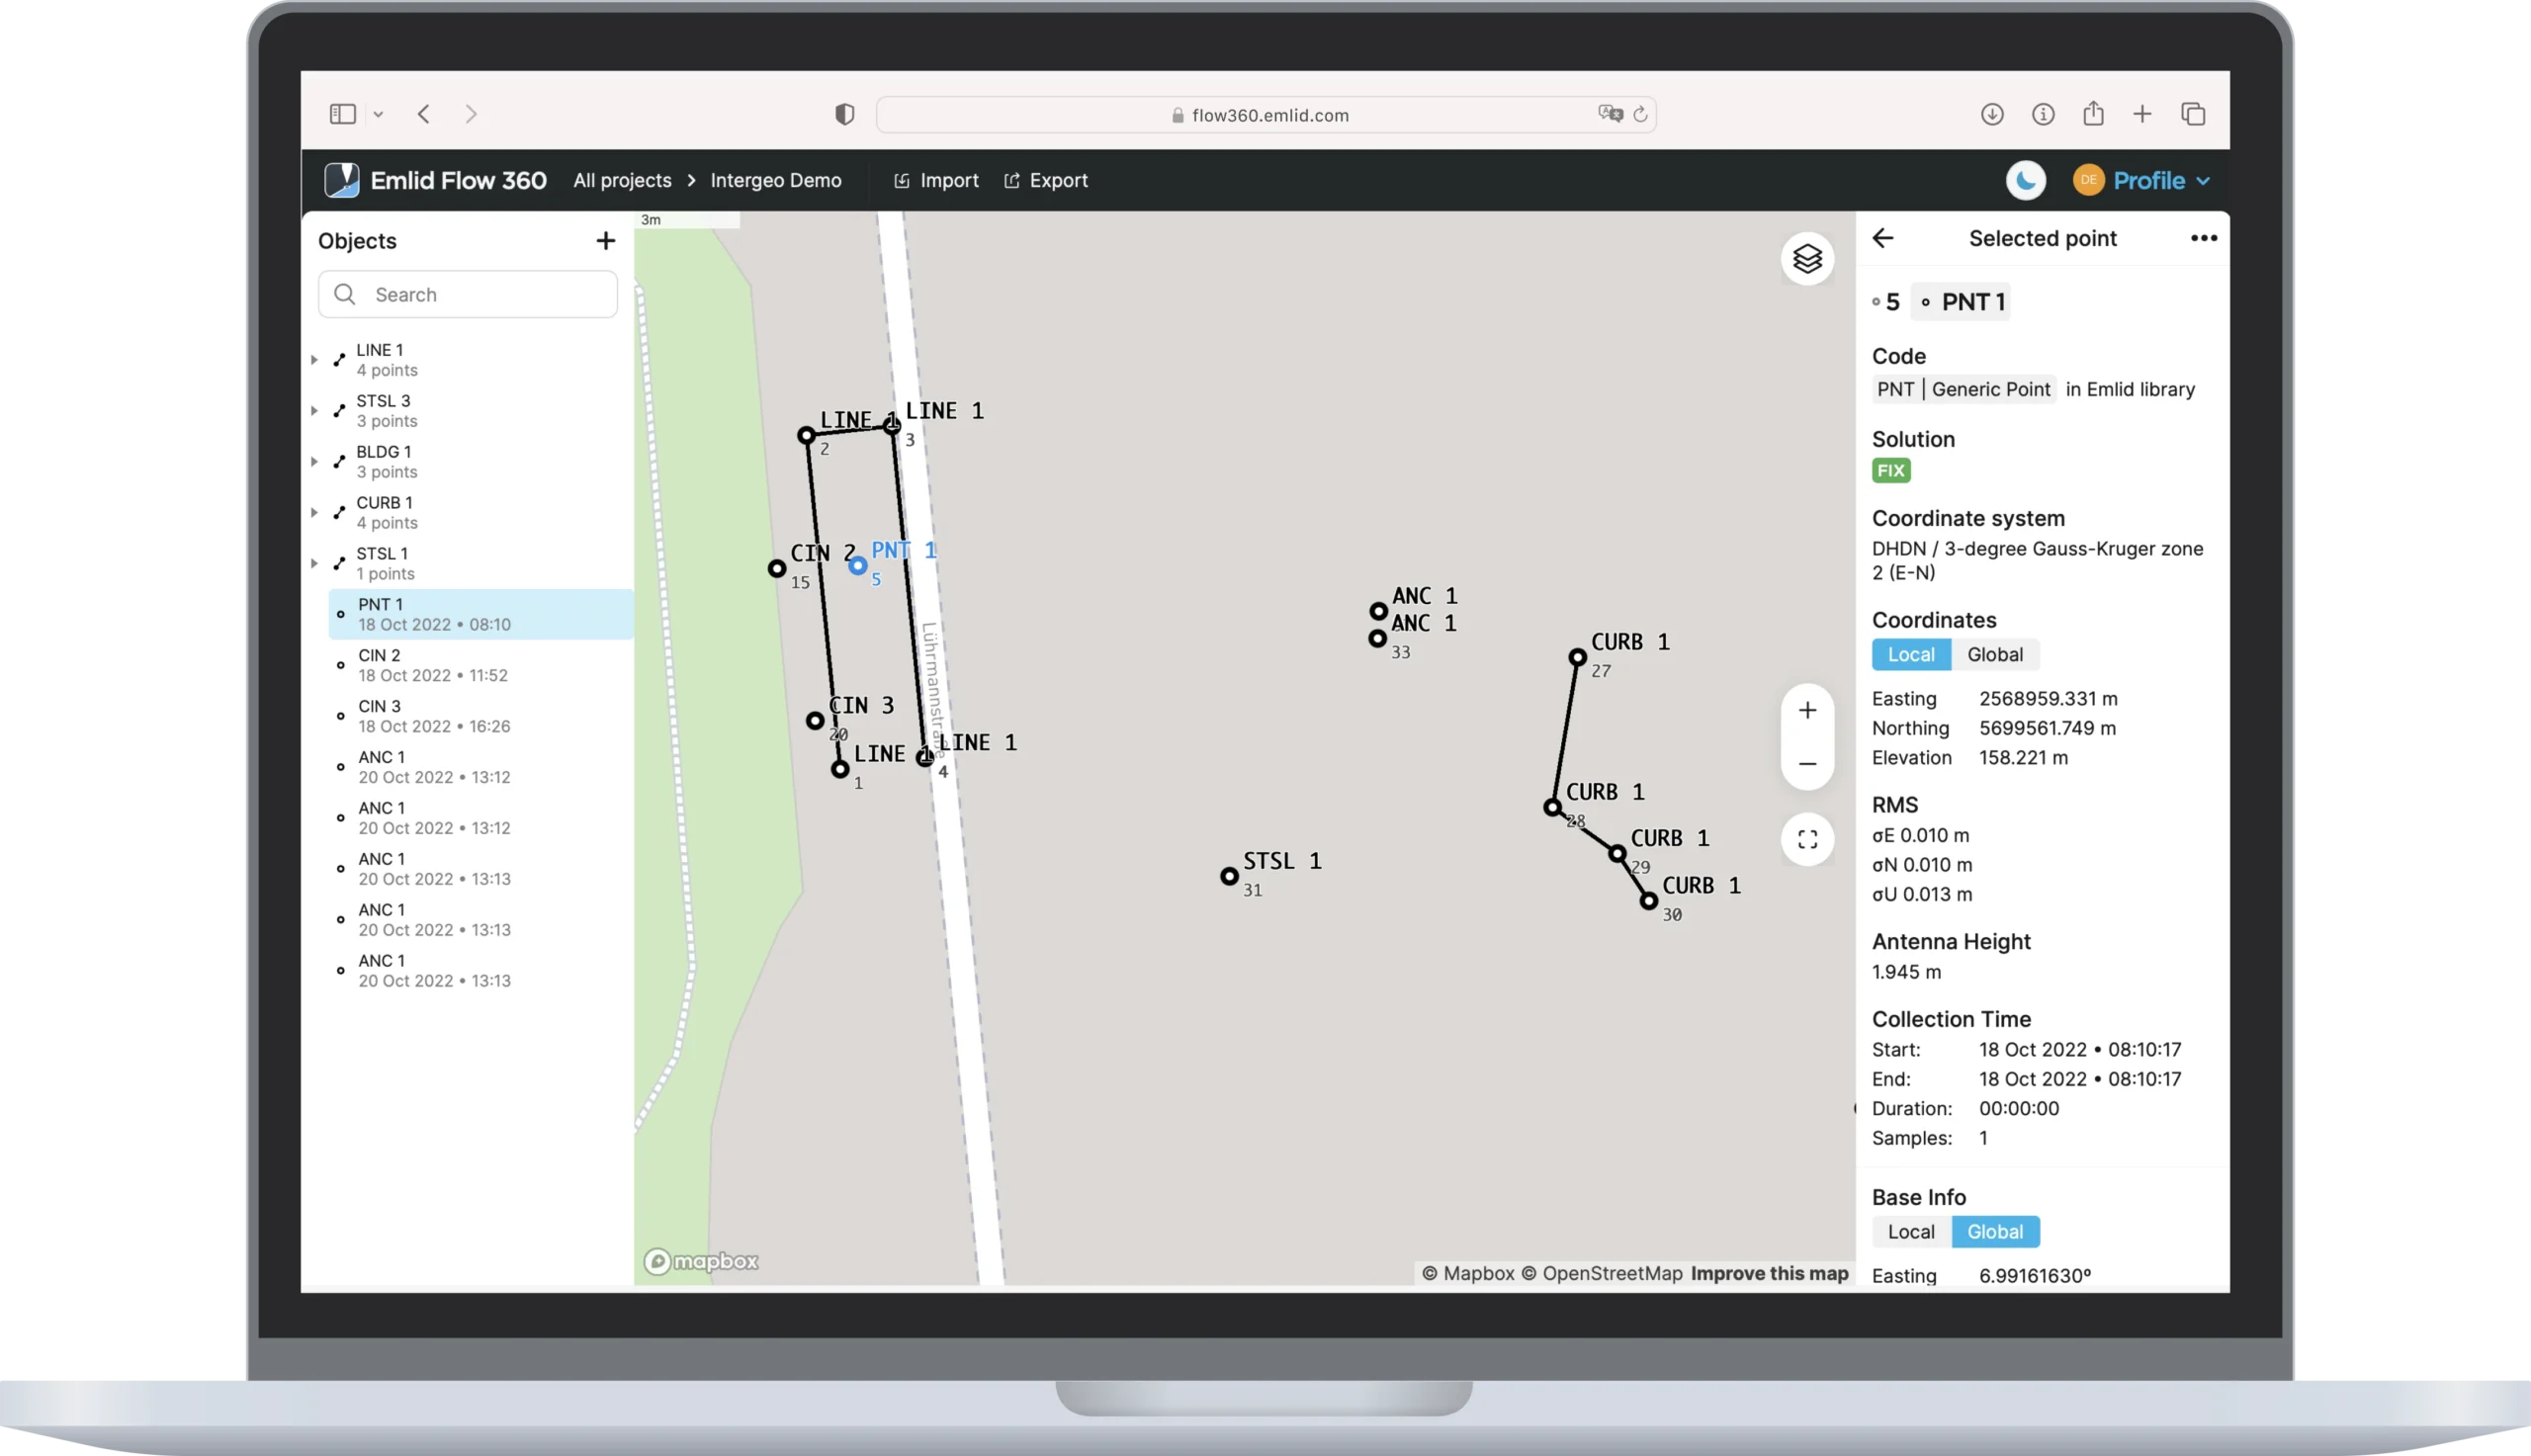The image size is (2531, 1456).
Task: Toggle dark mode with the moon icon
Action: 2026,180
